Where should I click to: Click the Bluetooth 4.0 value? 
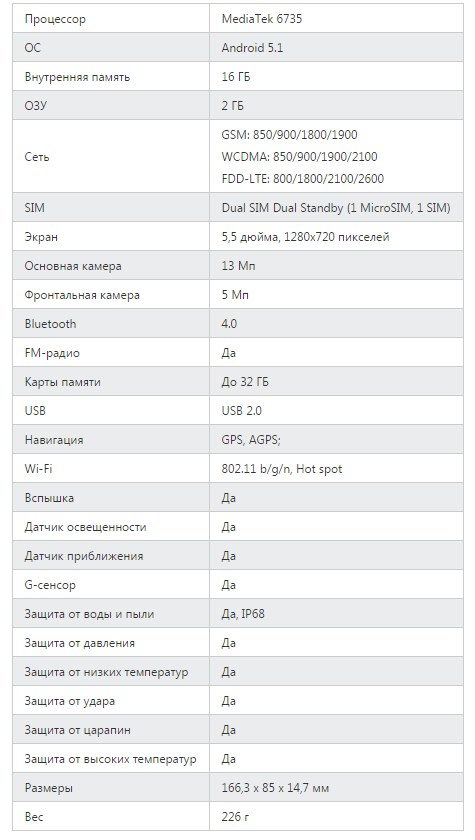coord(229,324)
